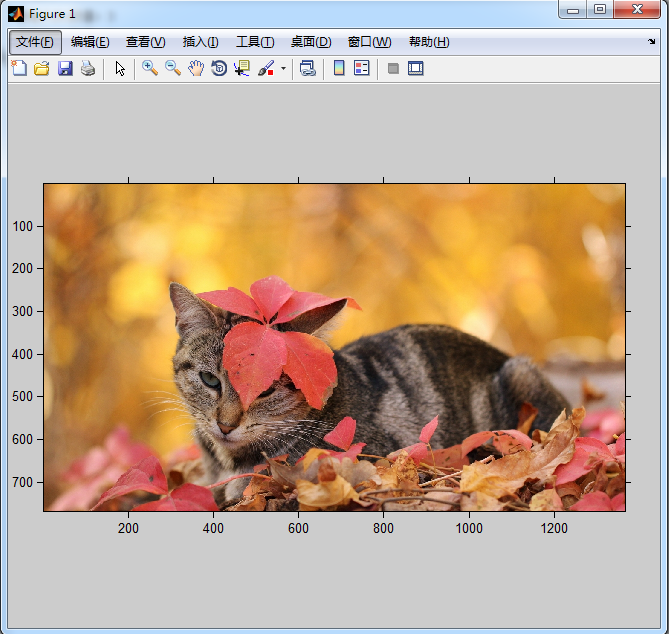This screenshot has width=669, height=634.
Task: Click the dock figure arrow icon
Action: point(652,41)
